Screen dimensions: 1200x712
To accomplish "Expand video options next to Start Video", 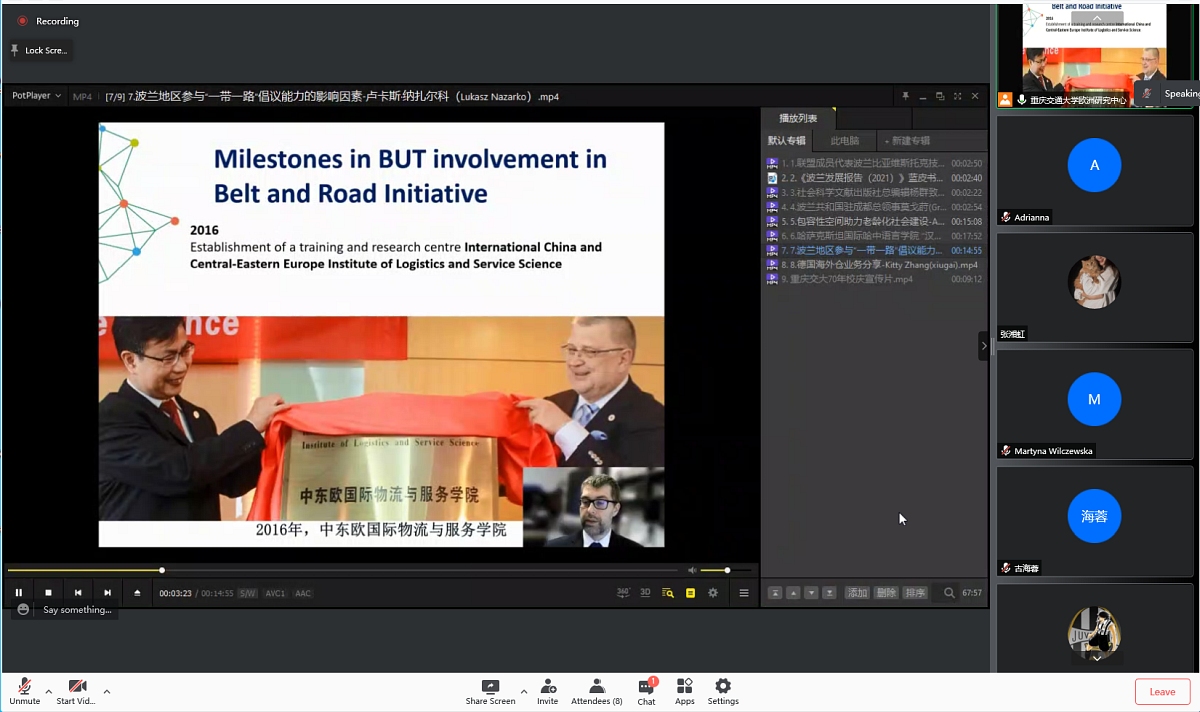I will [106, 691].
